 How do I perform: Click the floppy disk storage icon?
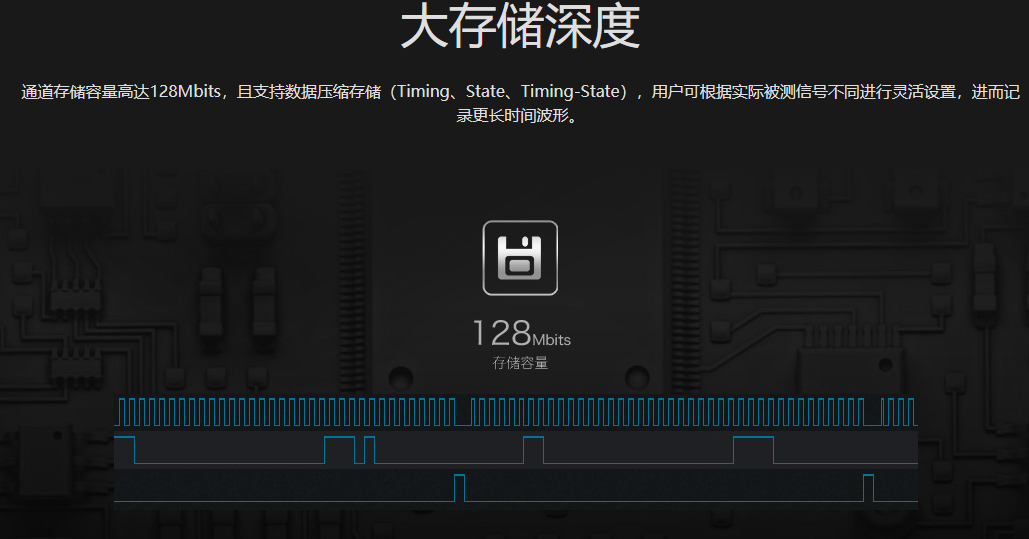[x=520, y=258]
